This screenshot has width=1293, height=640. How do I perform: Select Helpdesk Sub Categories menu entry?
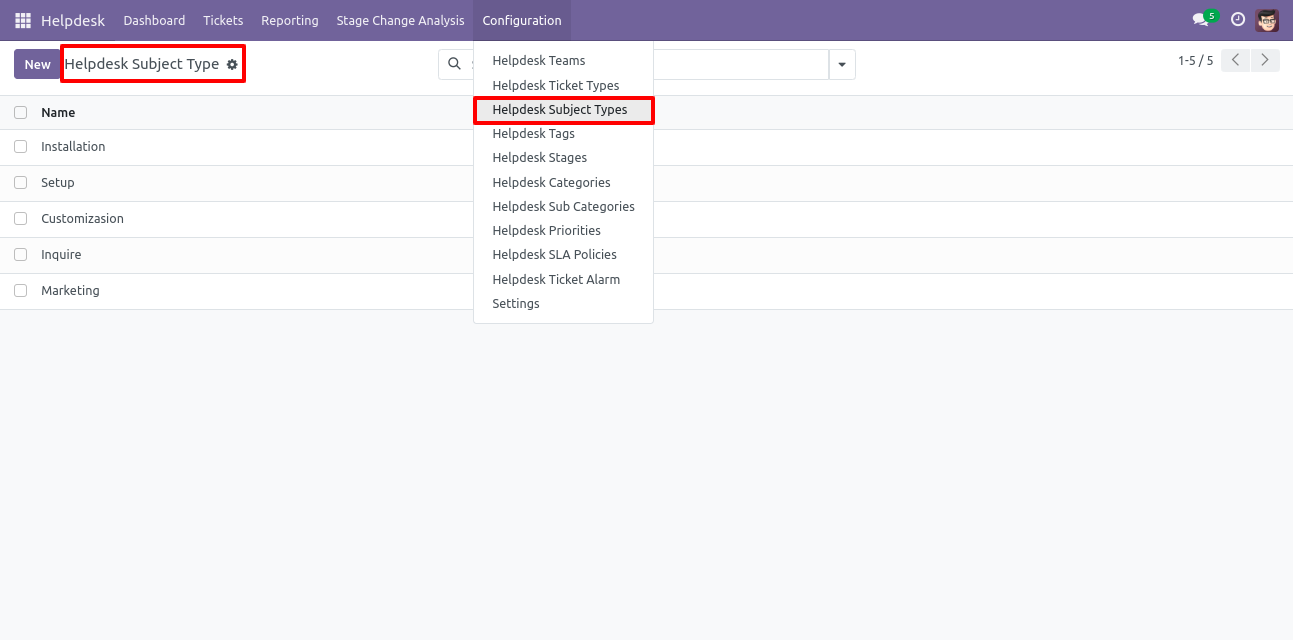click(563, 207)
